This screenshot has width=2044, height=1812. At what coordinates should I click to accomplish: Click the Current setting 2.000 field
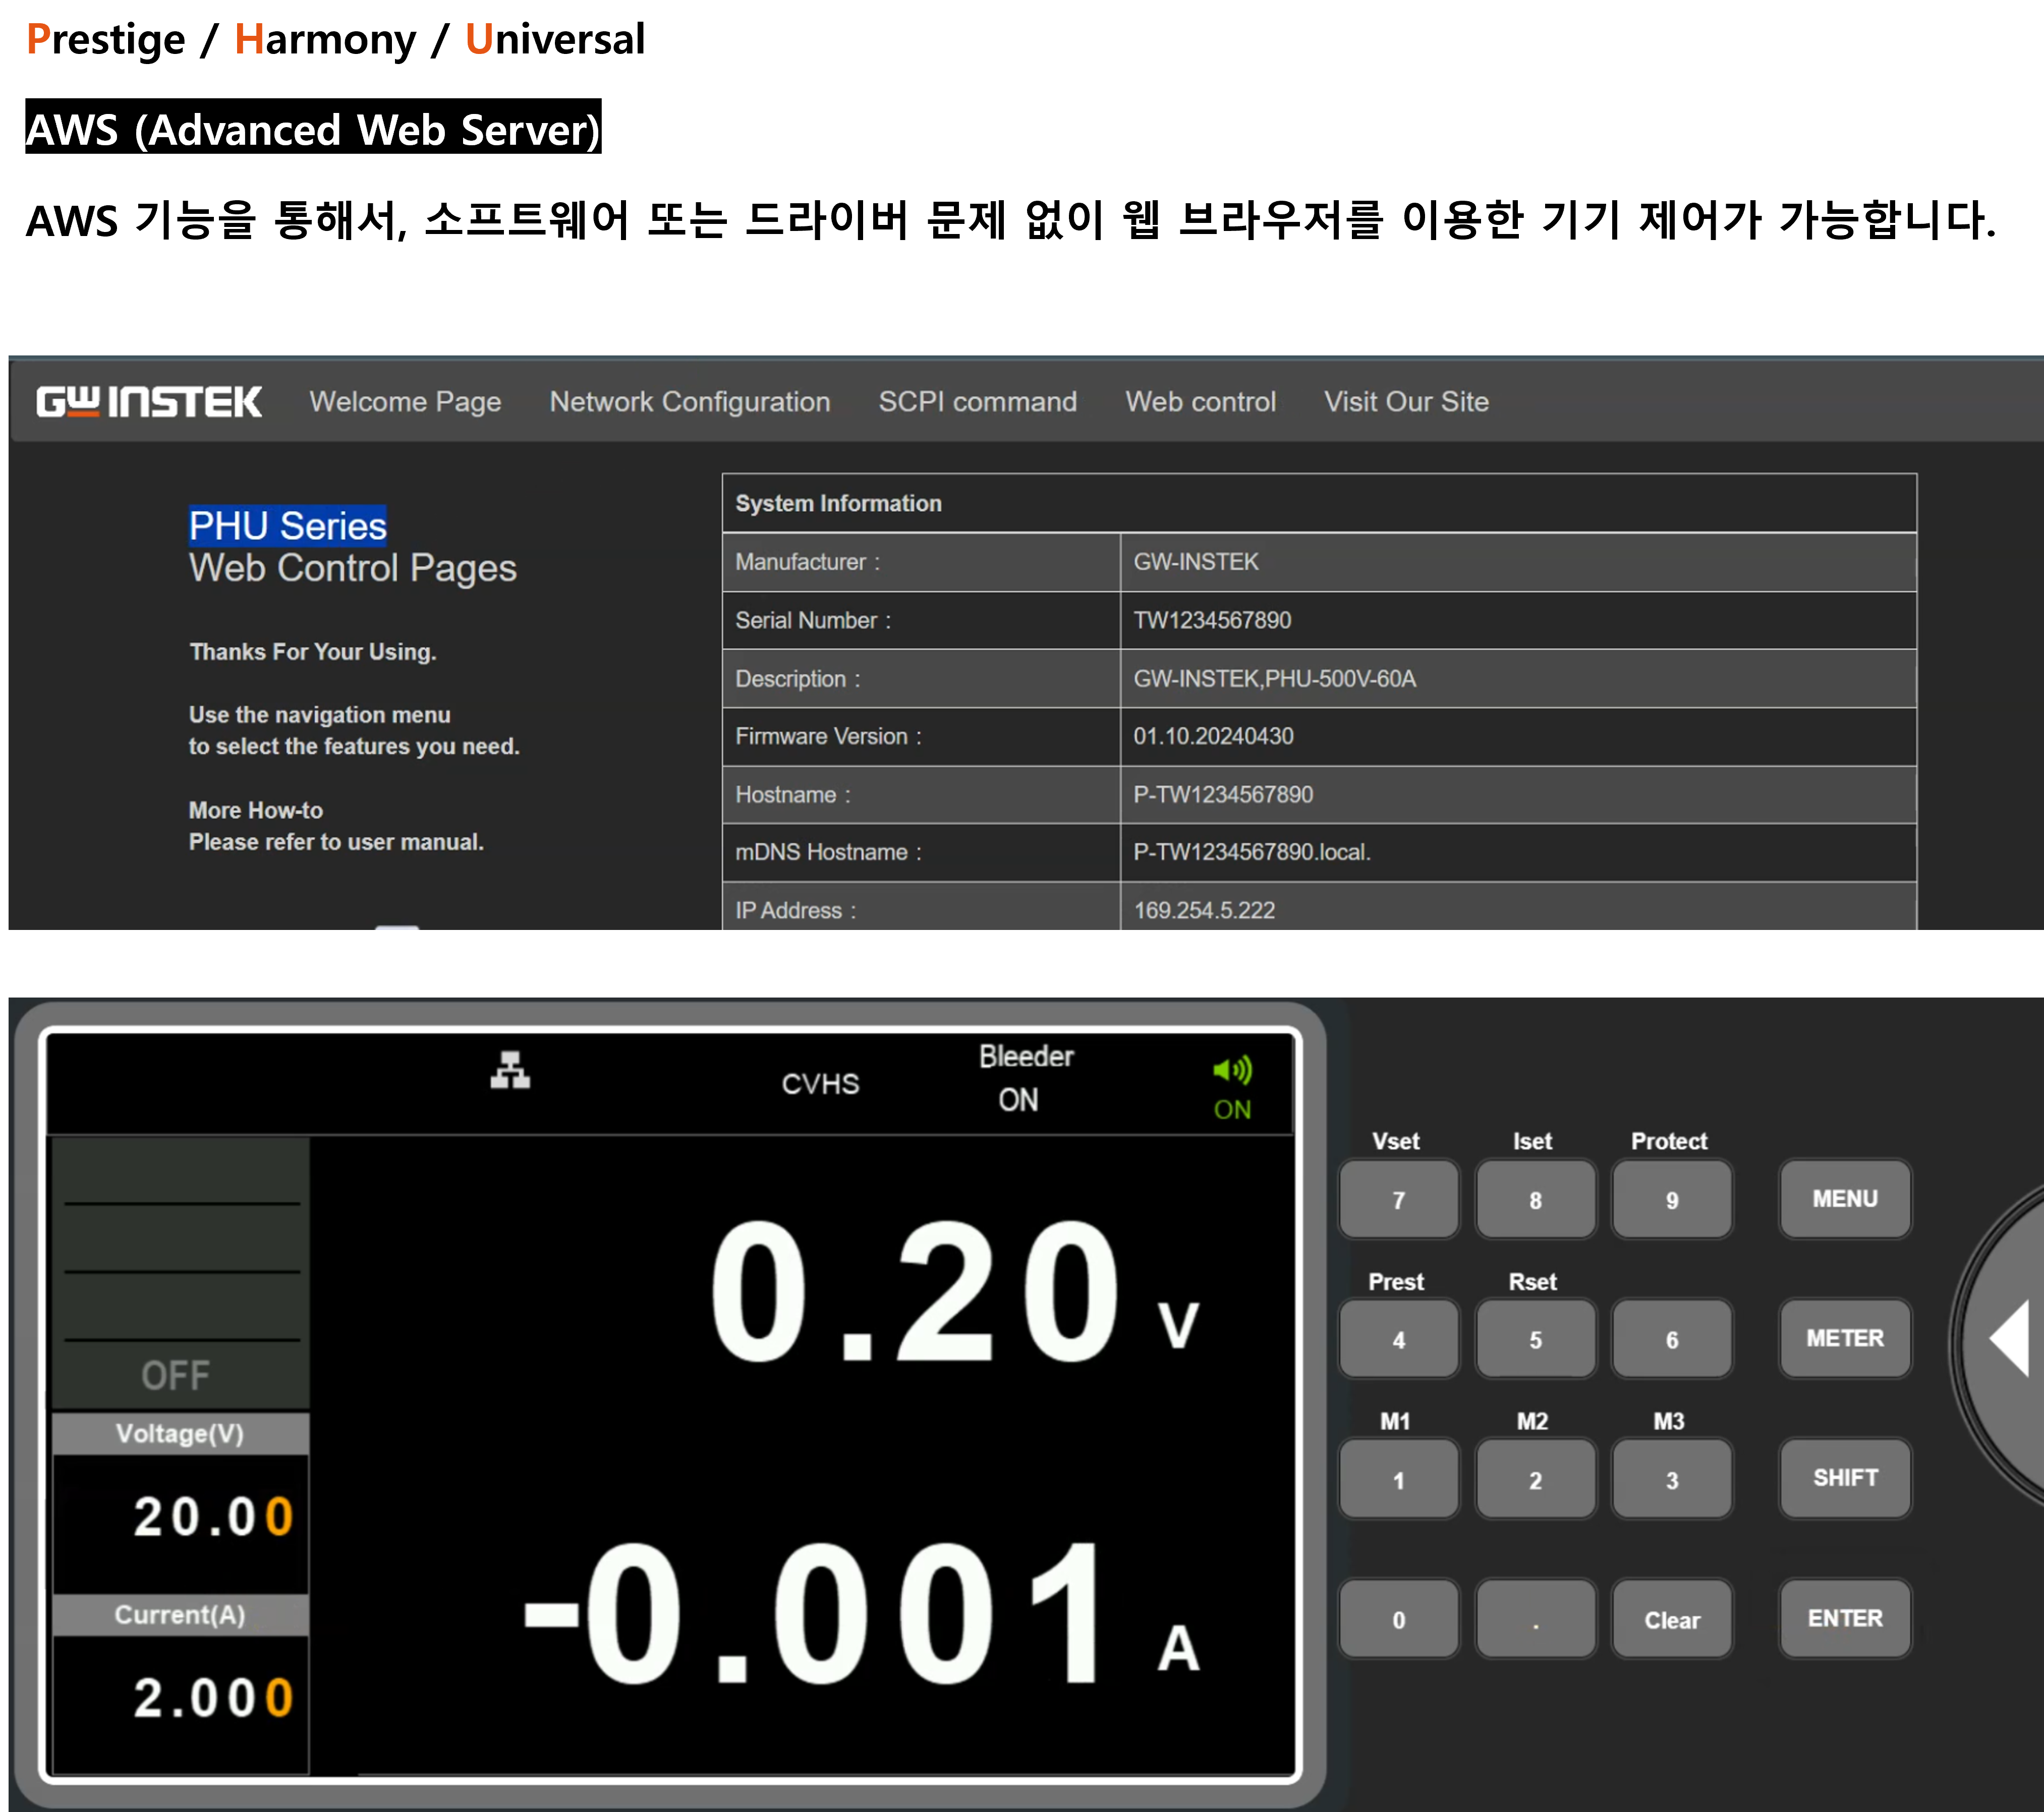click(212, 1697)
